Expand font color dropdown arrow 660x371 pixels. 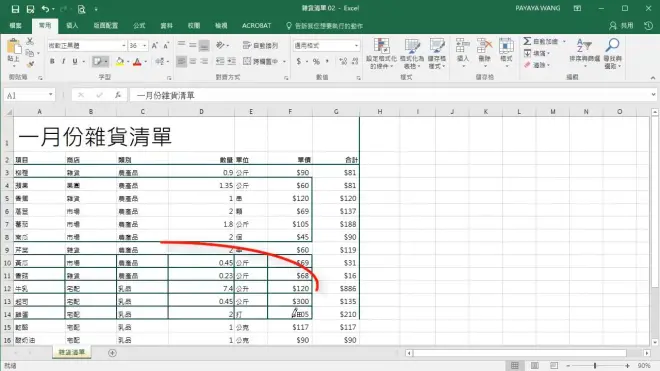145,62
